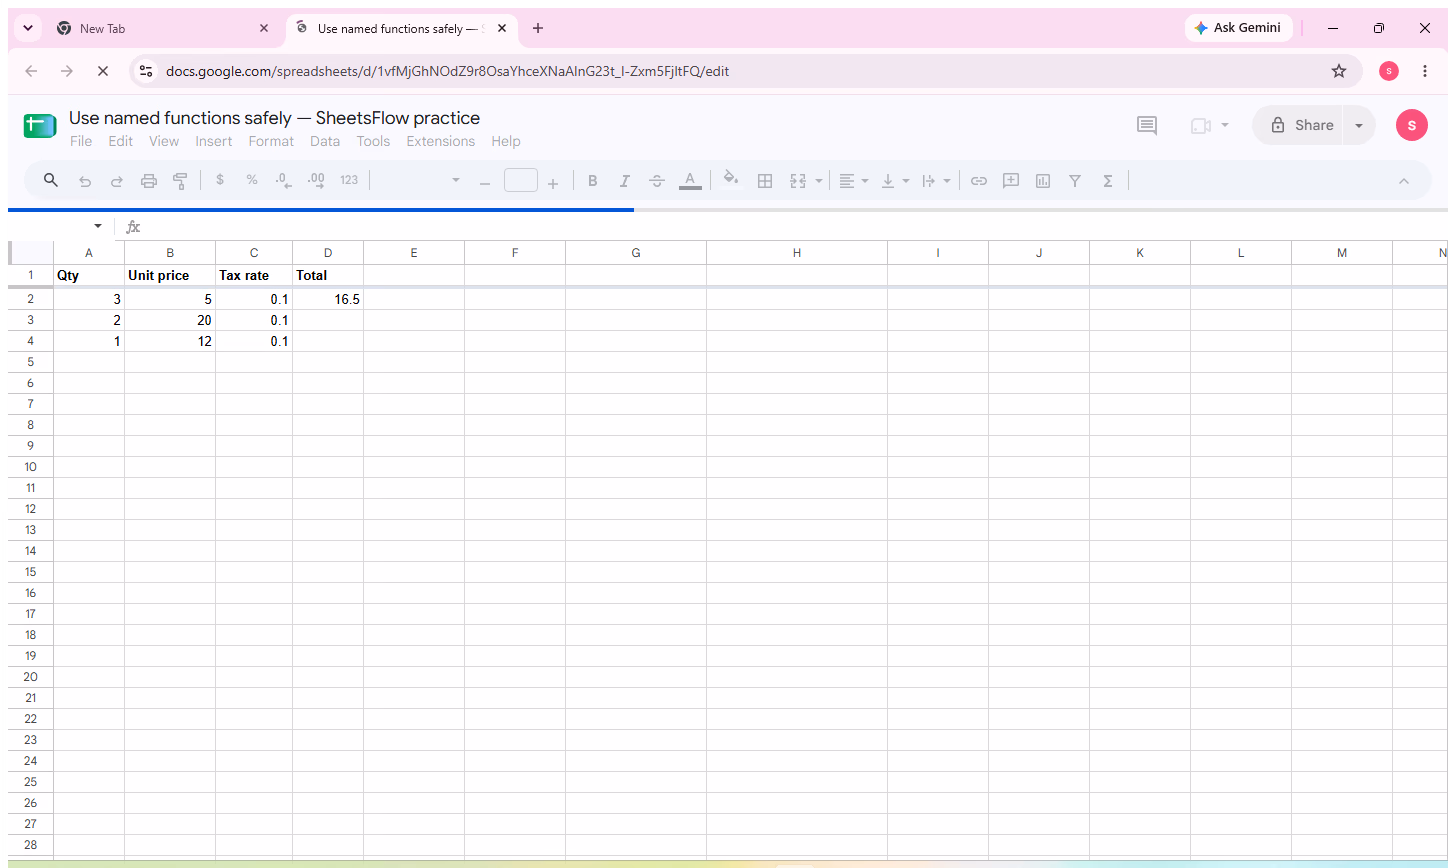1456x868 pixels.
Task: Insert a link
Action: 979,181
